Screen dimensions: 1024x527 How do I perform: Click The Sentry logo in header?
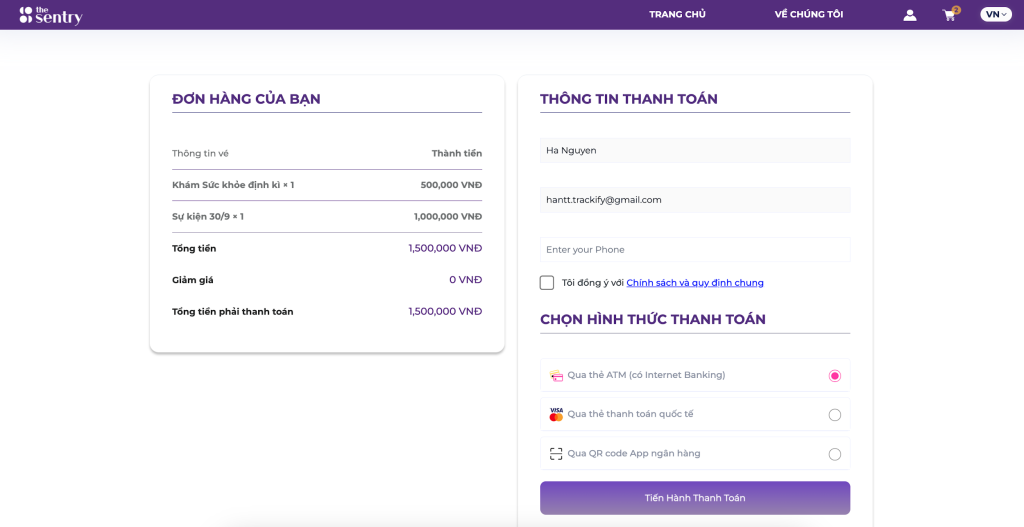51,15
